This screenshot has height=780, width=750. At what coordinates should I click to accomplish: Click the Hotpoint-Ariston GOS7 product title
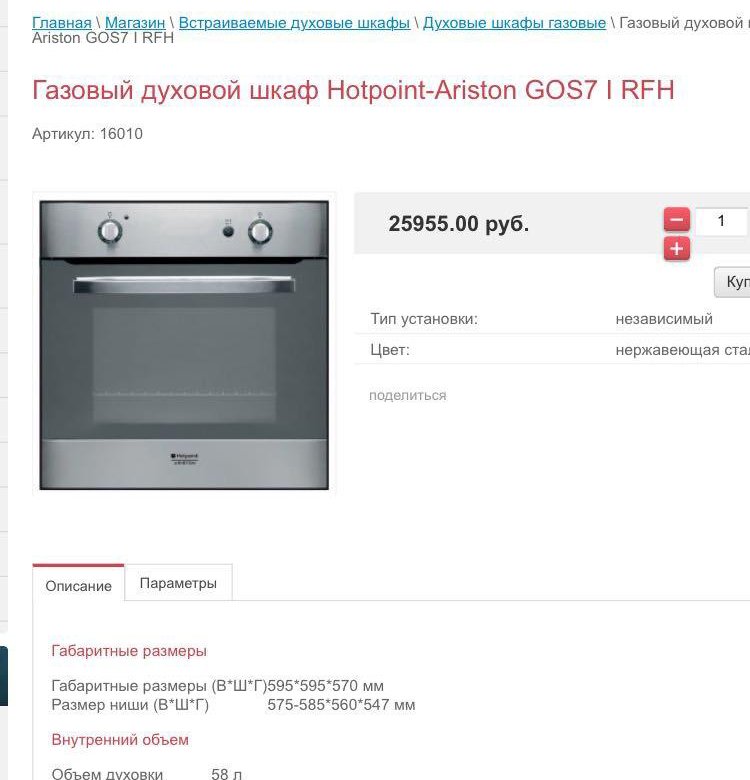[x=353, y=90]
